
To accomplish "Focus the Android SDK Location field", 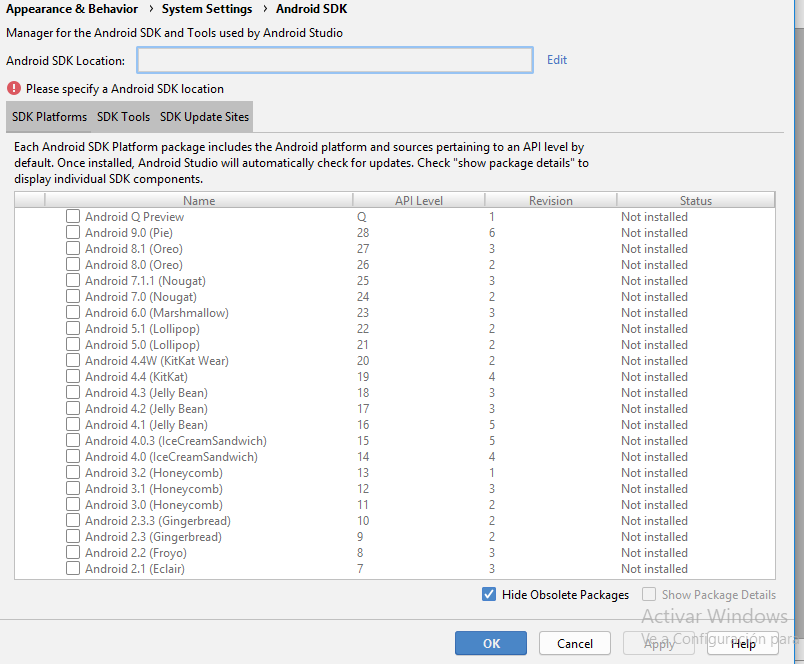I will pos(335,60).
